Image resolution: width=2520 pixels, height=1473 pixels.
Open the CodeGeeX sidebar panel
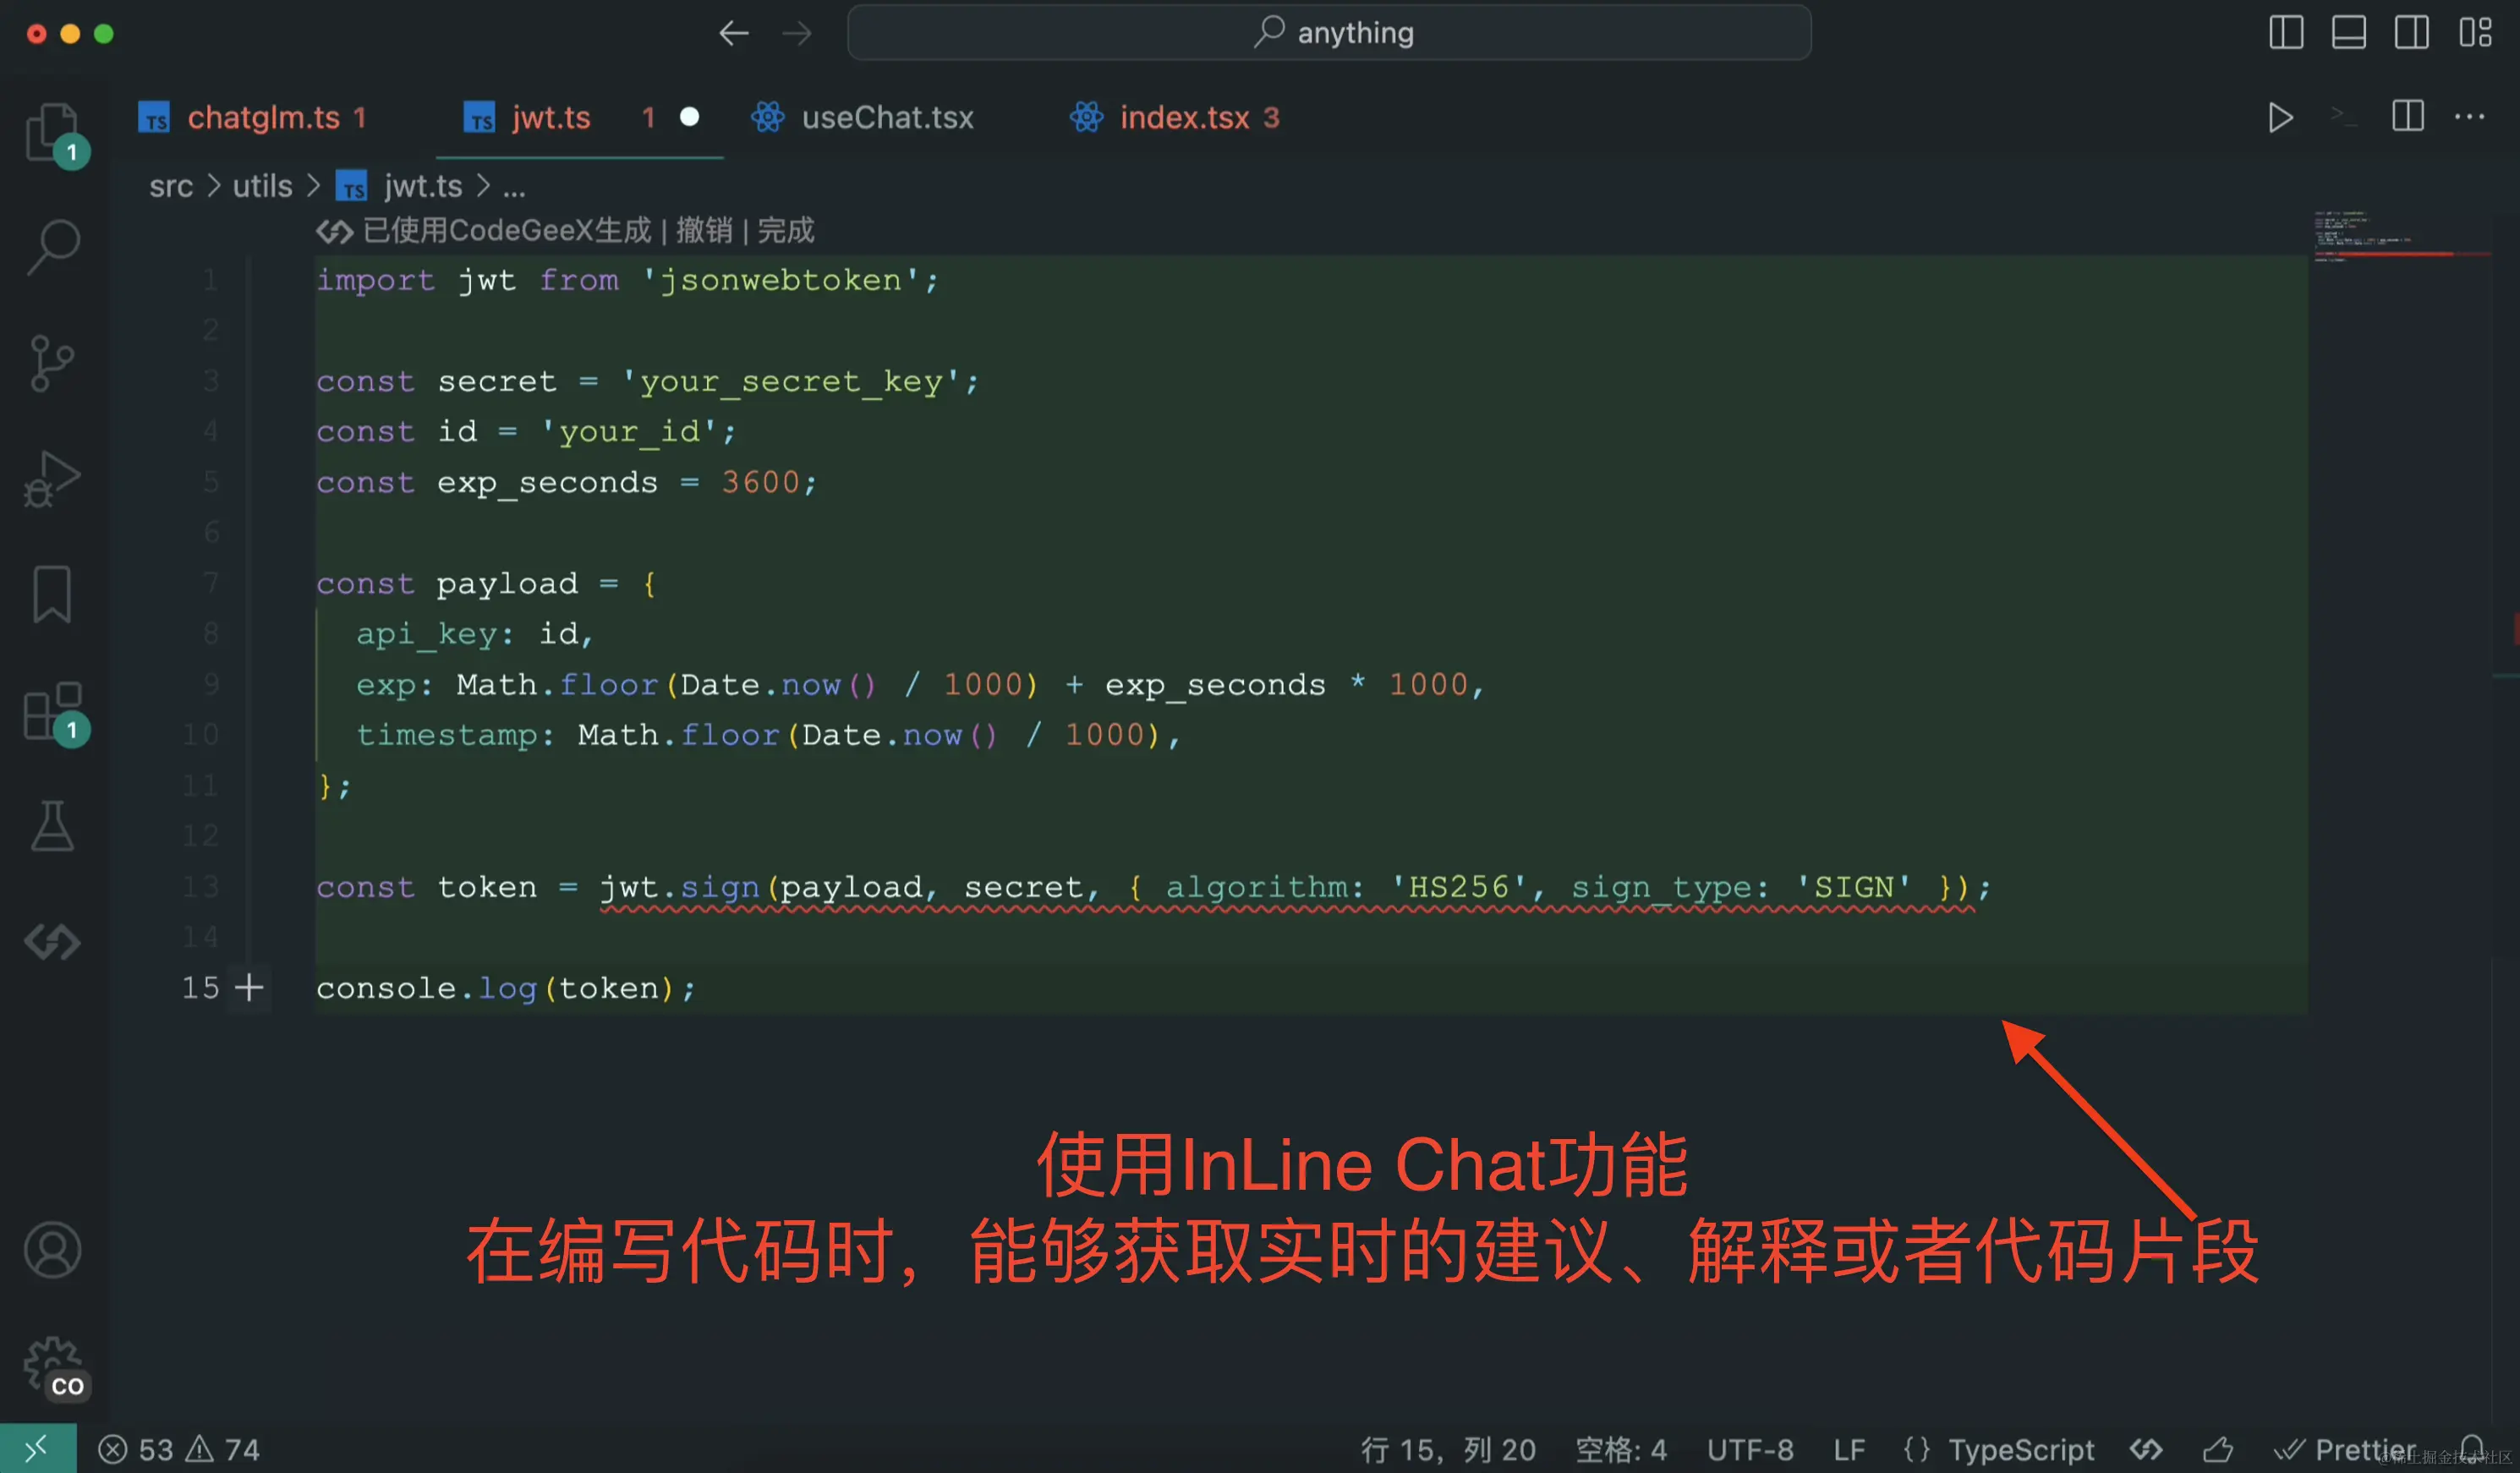point(52,940)
